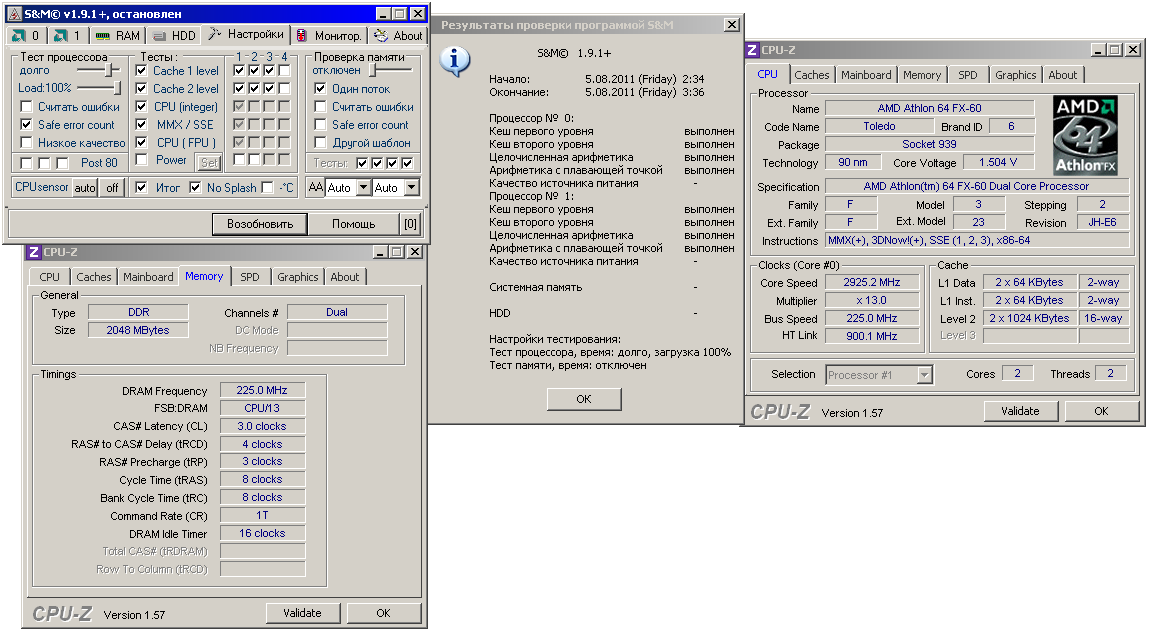Click the Возобновить button
The image size is (1150, 632).
pos(260,224)
